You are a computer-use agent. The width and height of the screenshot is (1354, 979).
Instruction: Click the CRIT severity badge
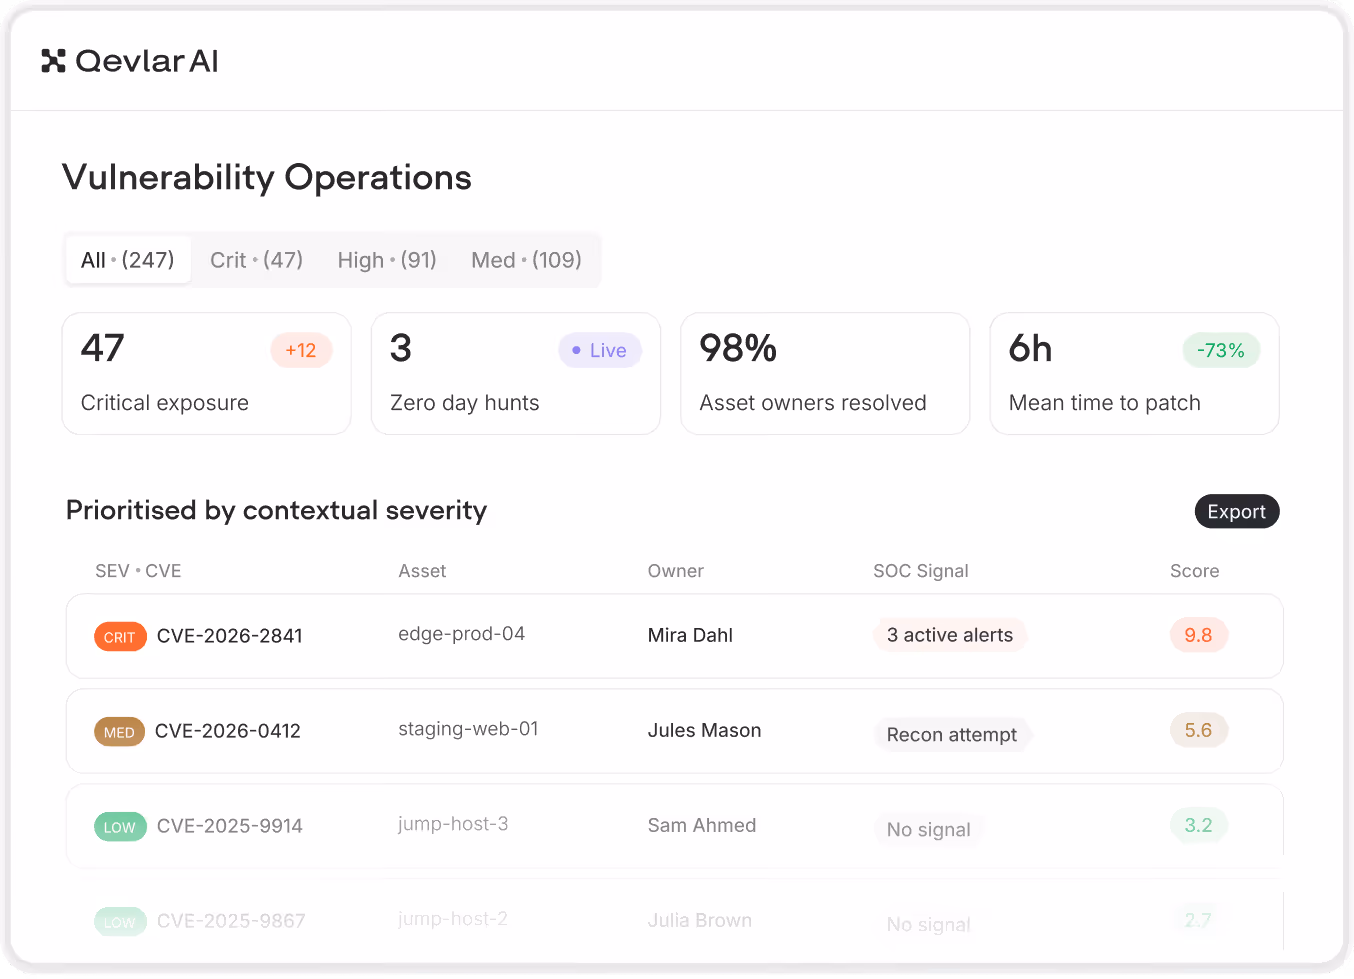click(x=120, y=637)
